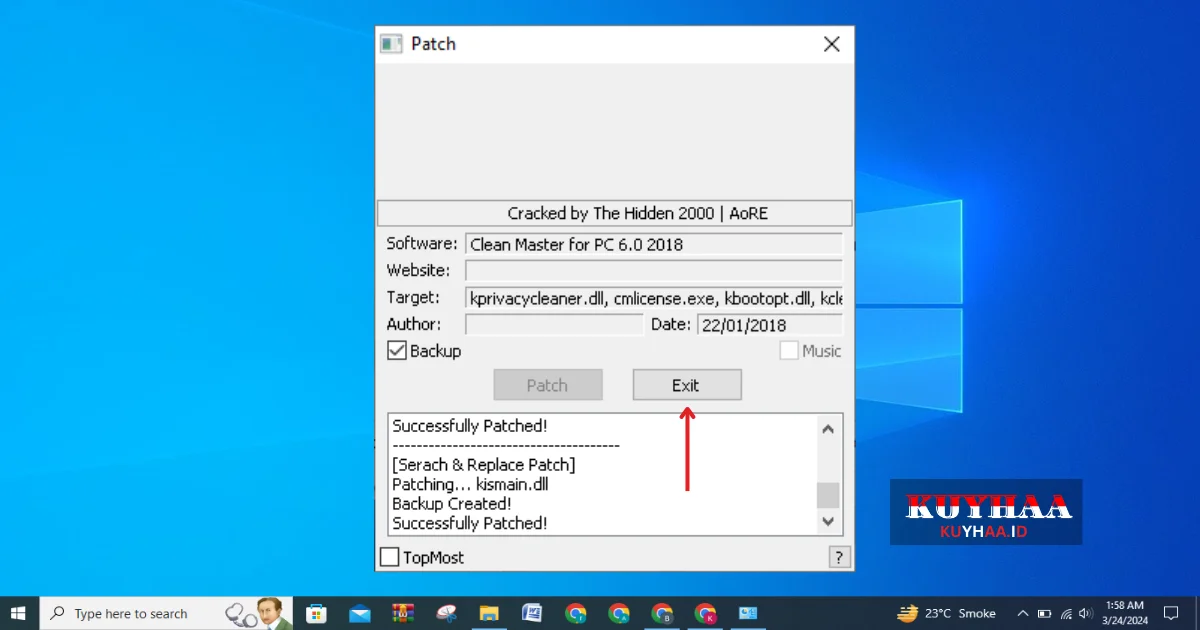Click the log scrollbar down arrow
This screenshot has height=630, width=1200.
coord(828,521)
